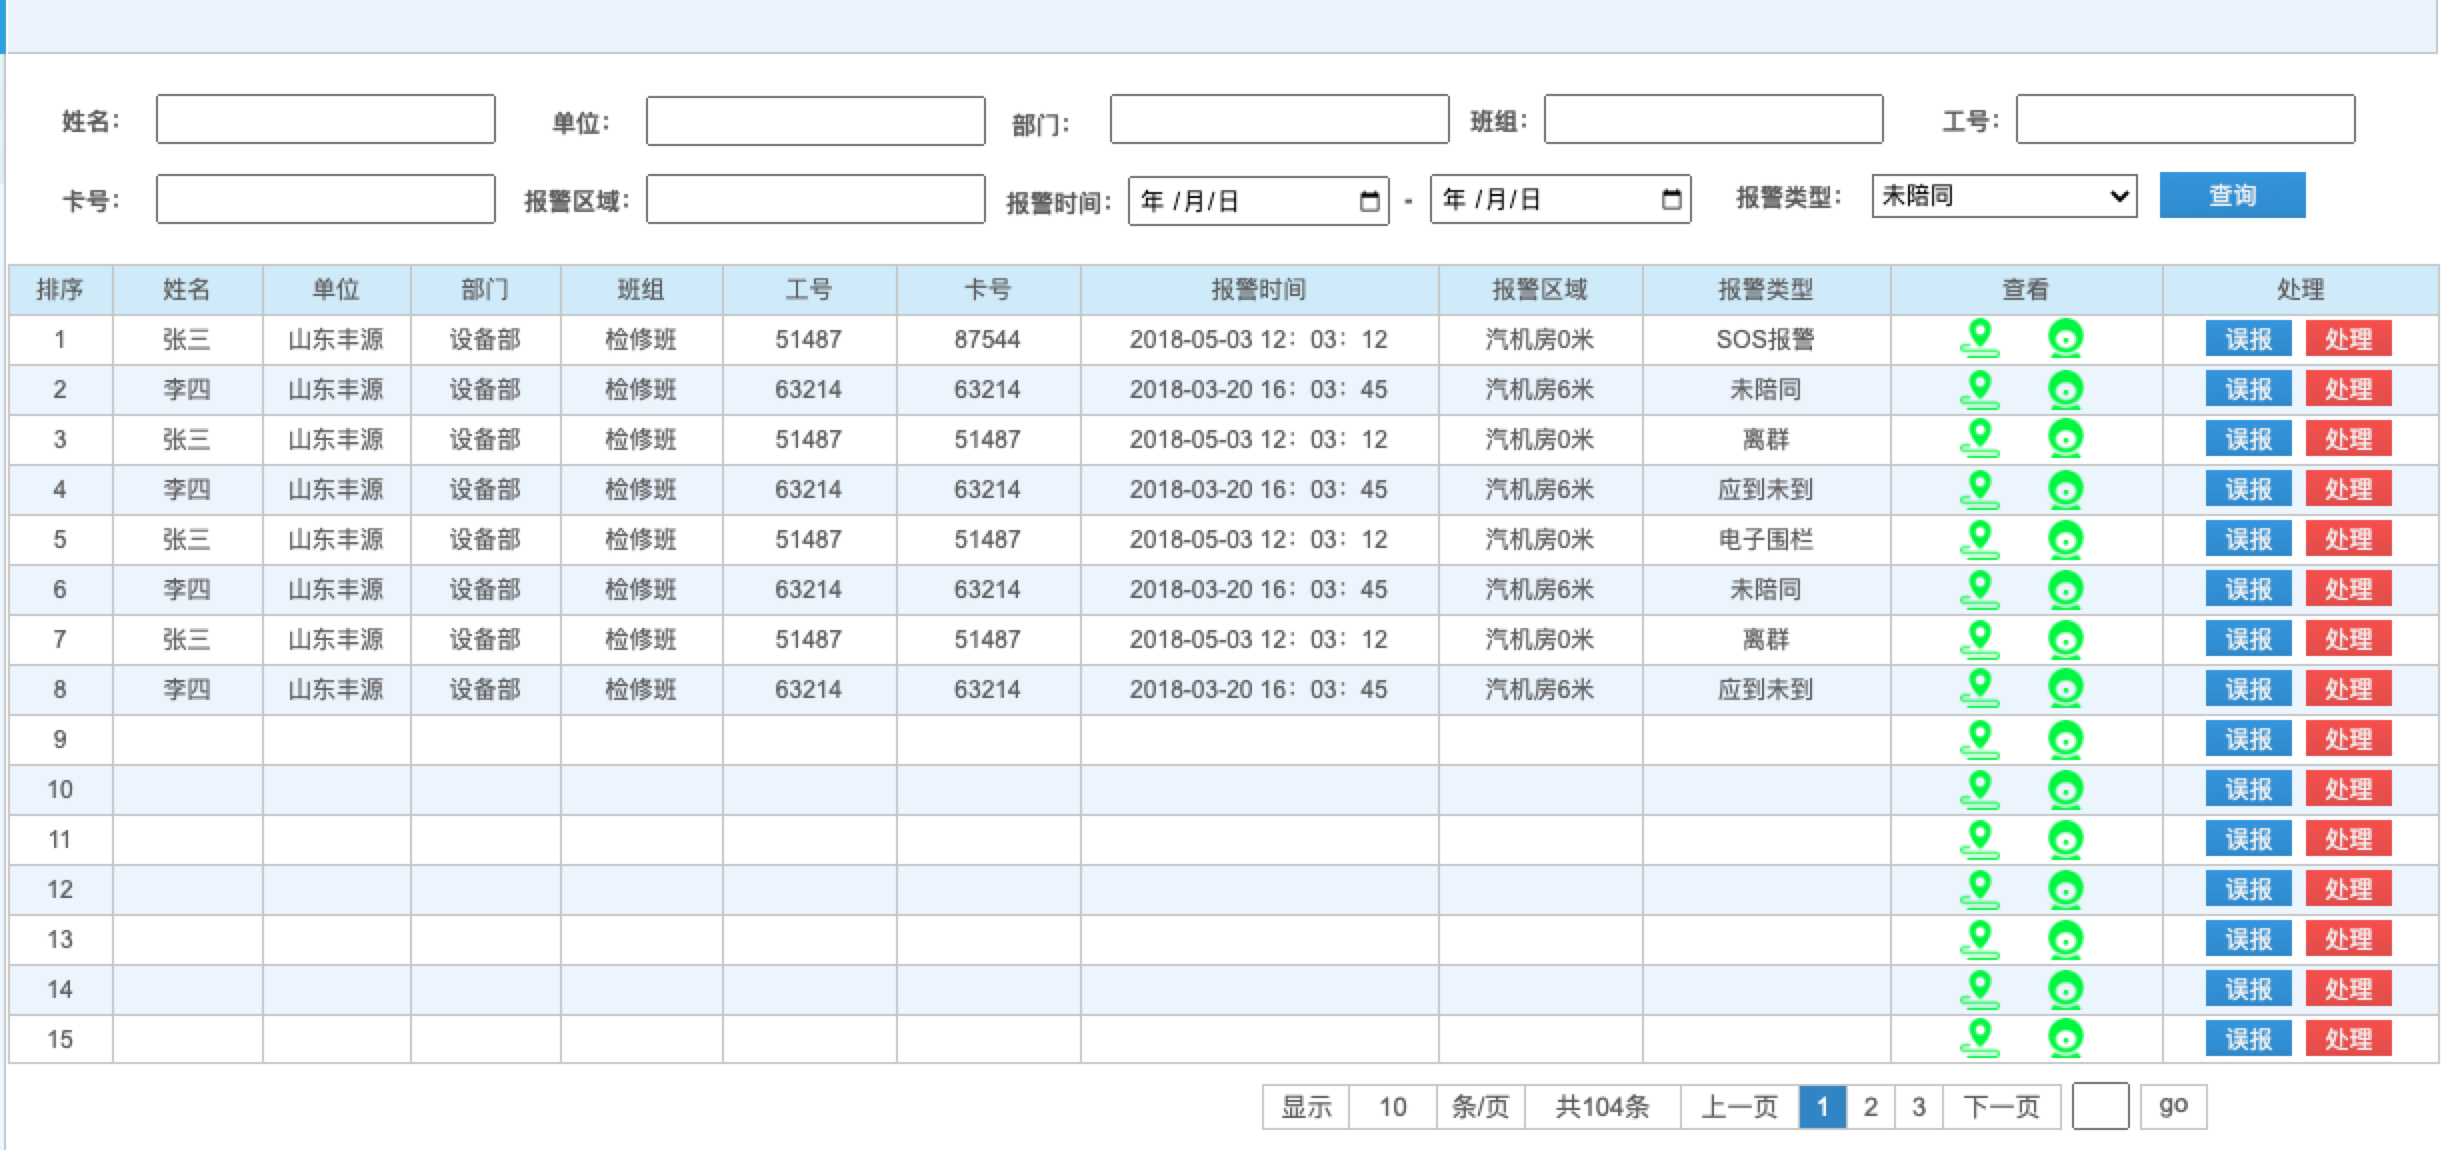Open camera icon for row 6
2446x1150 pixels.
tap(2065, 589)
